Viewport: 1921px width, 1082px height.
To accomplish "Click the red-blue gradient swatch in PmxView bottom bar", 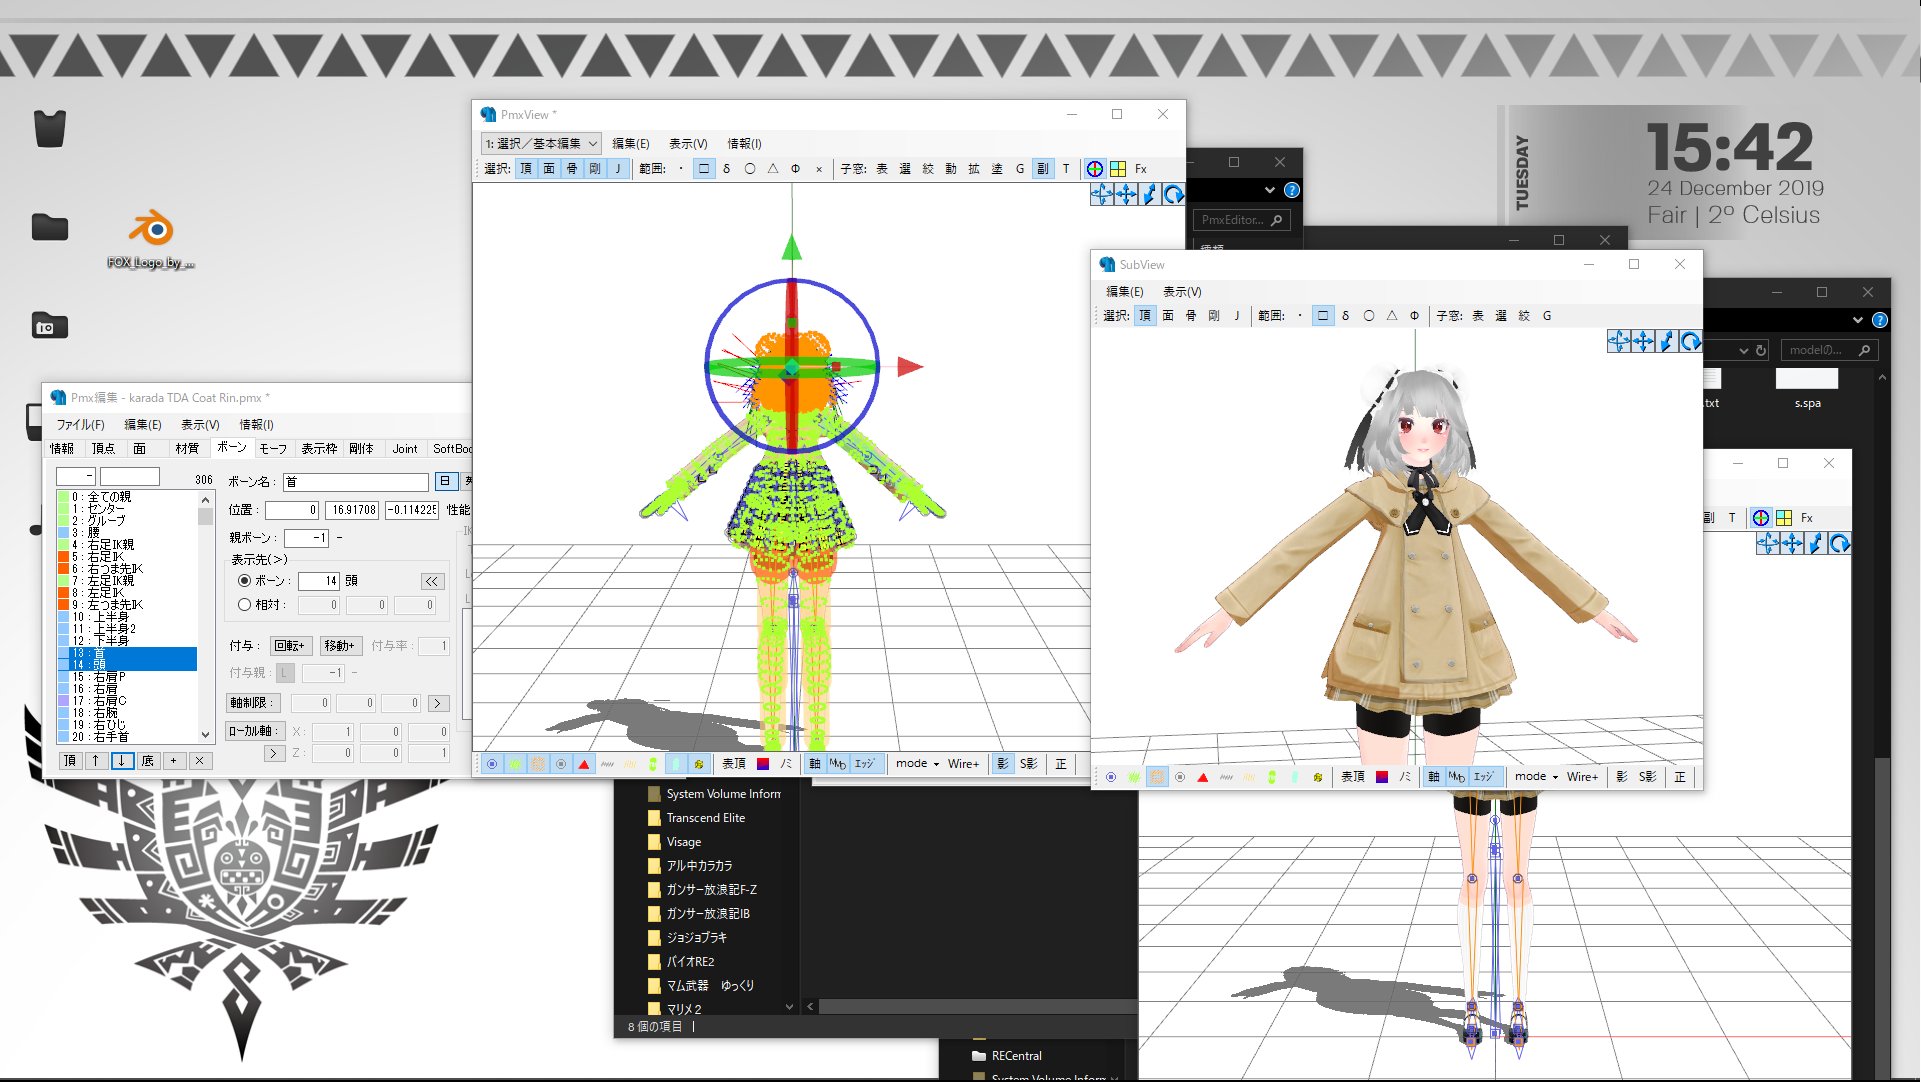I will [x=763, y=764].
